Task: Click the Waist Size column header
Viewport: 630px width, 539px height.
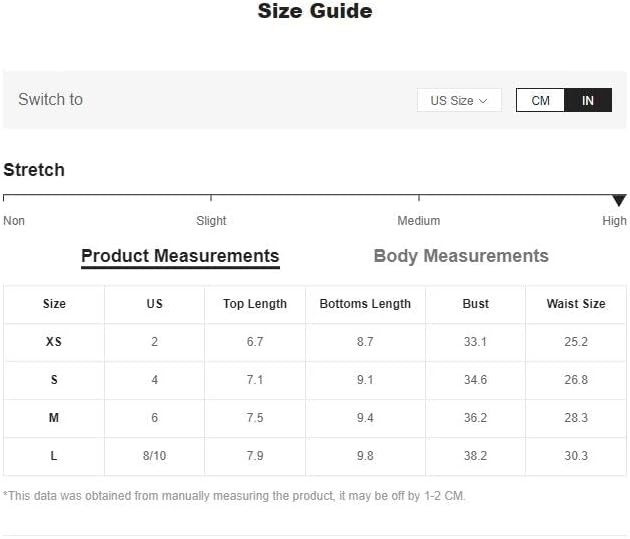Action: (576, 304)
